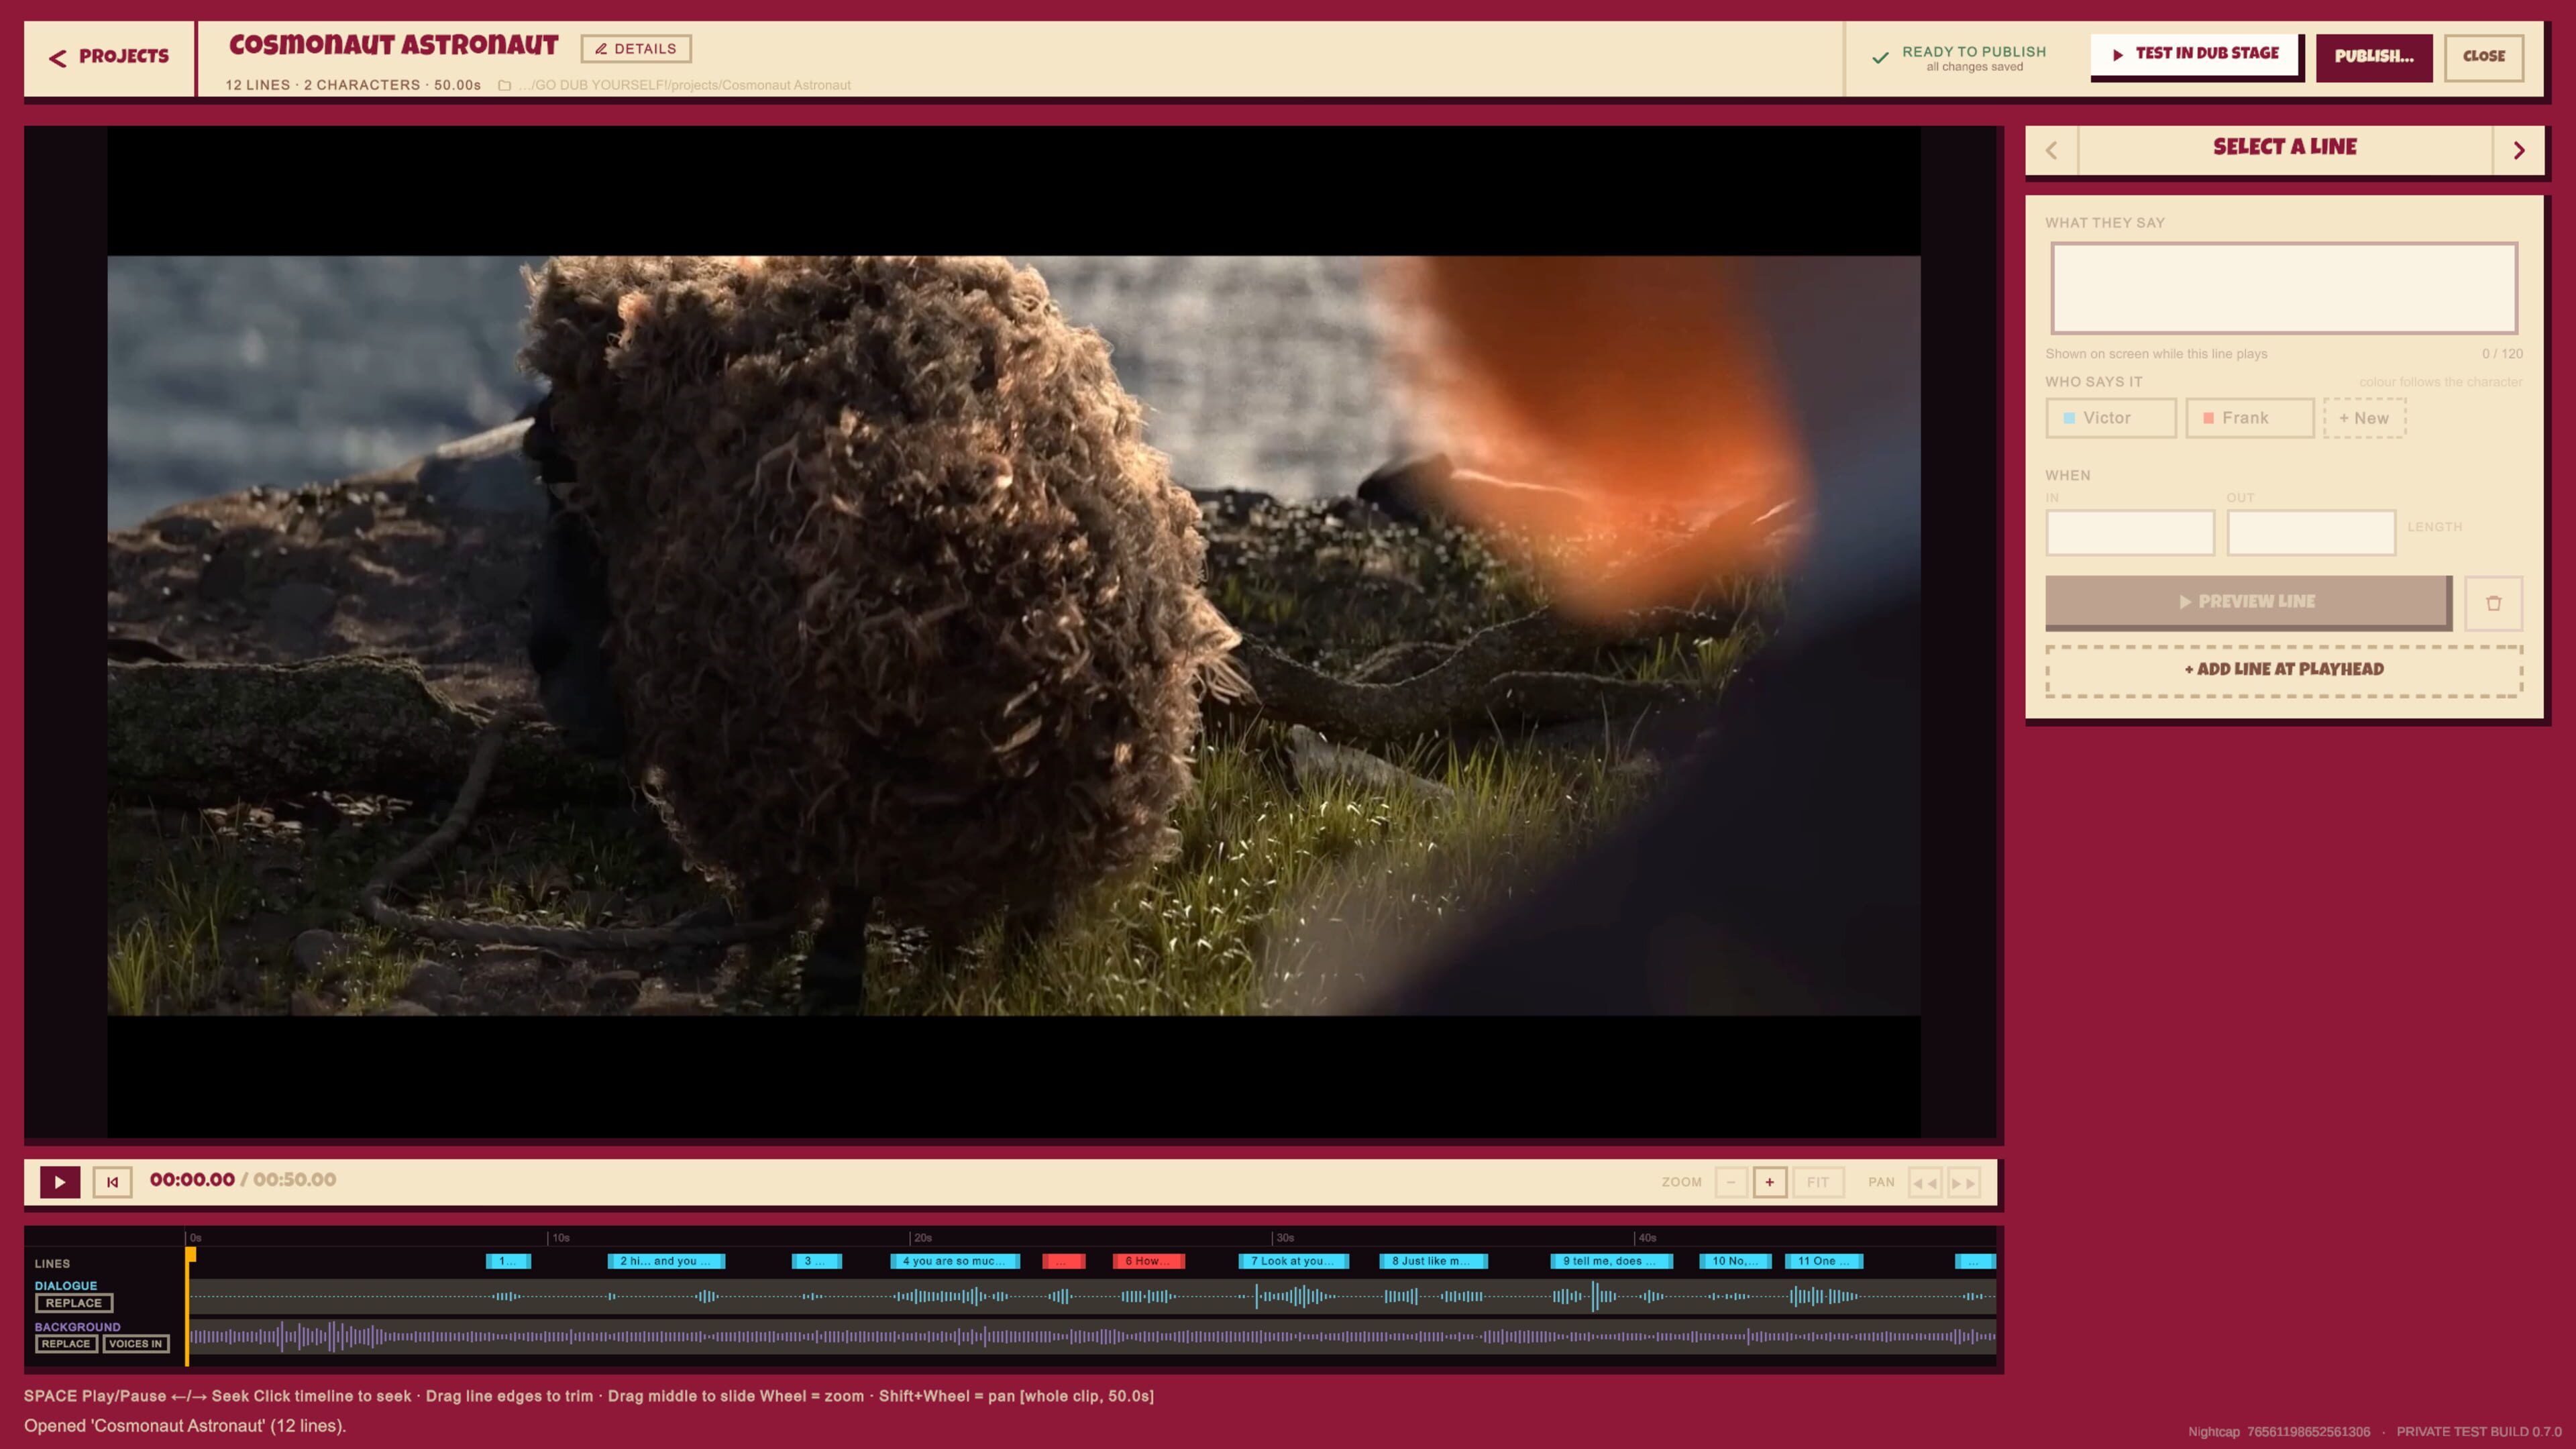The width and height of the screenshot is (2576, 1449).
Task: Select the red clip before '6 How'
Action: click(1063, 1261)
